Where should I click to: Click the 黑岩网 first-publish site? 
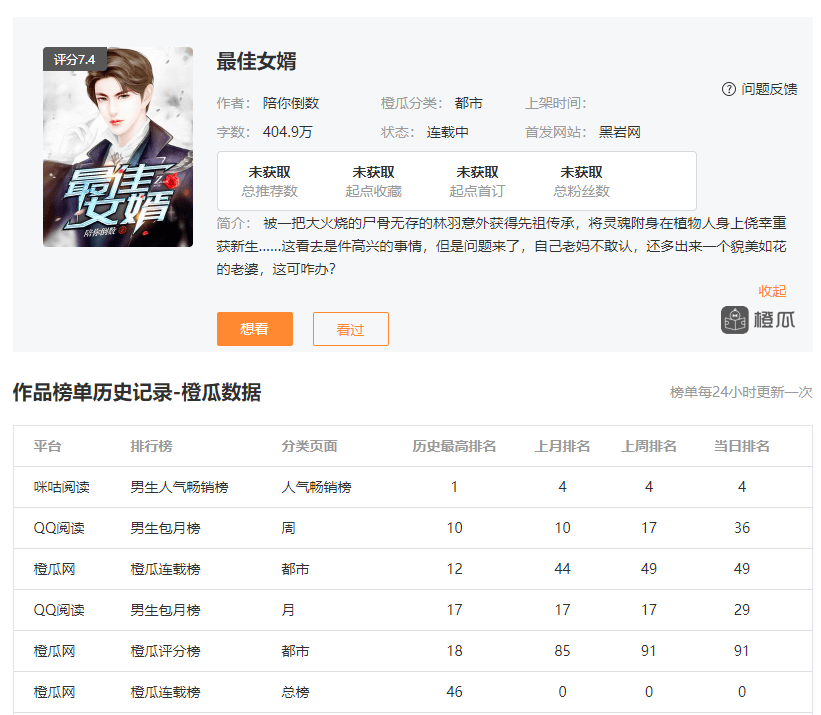click(619, 132)
